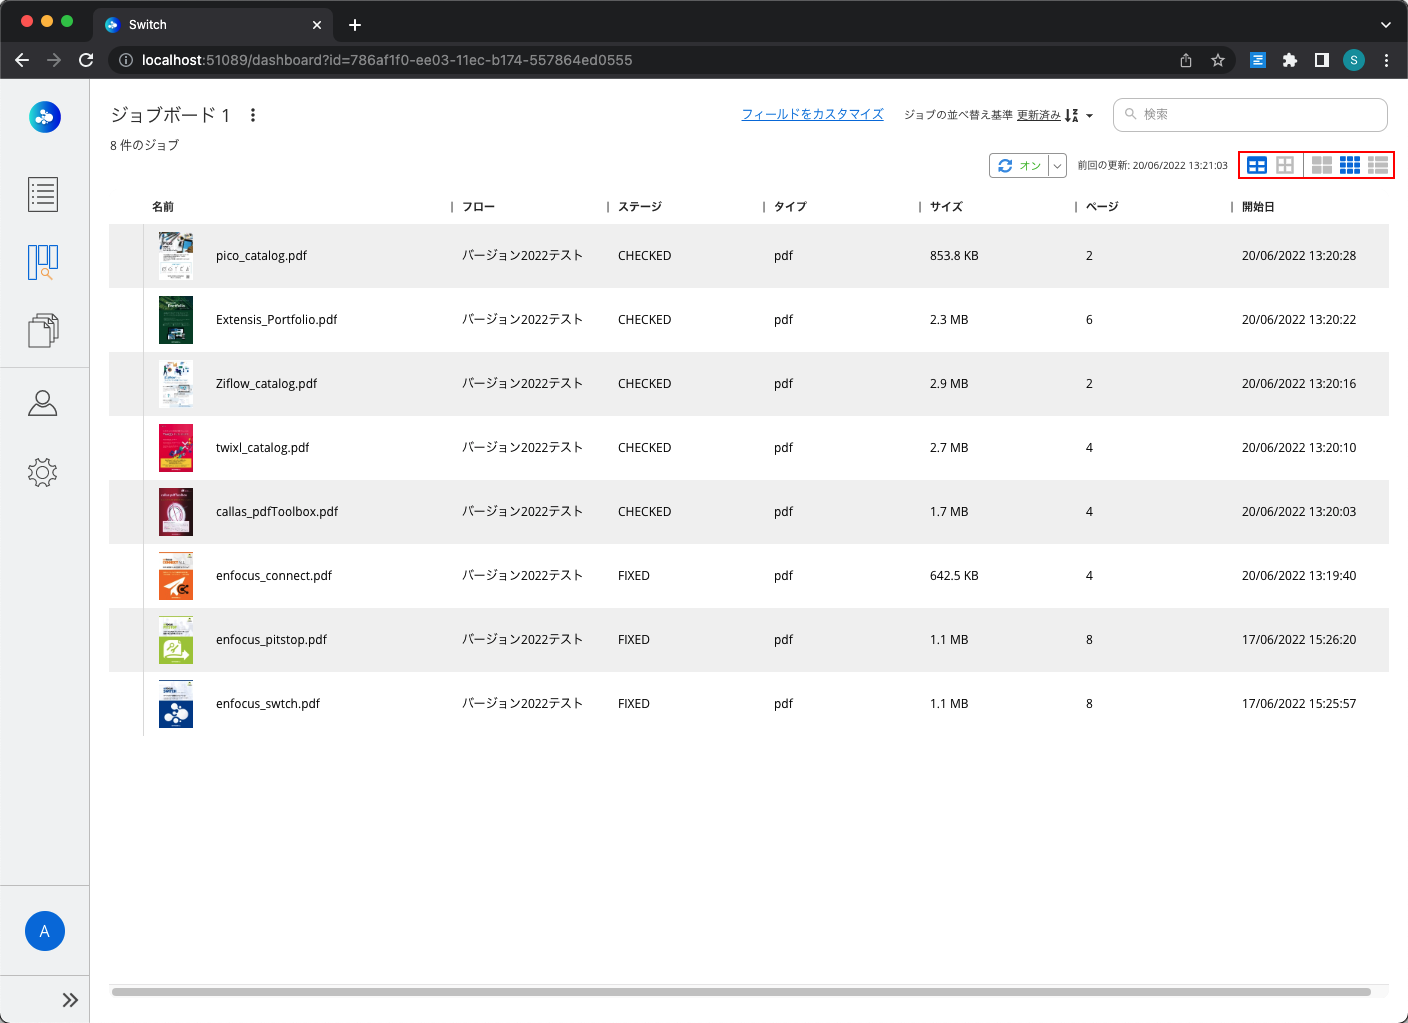This screenshot has height=1023, width=1408.
Task: Open pico_catalog.pdf thumbnail
Action: pyautogui.click(x=176, y=256)
